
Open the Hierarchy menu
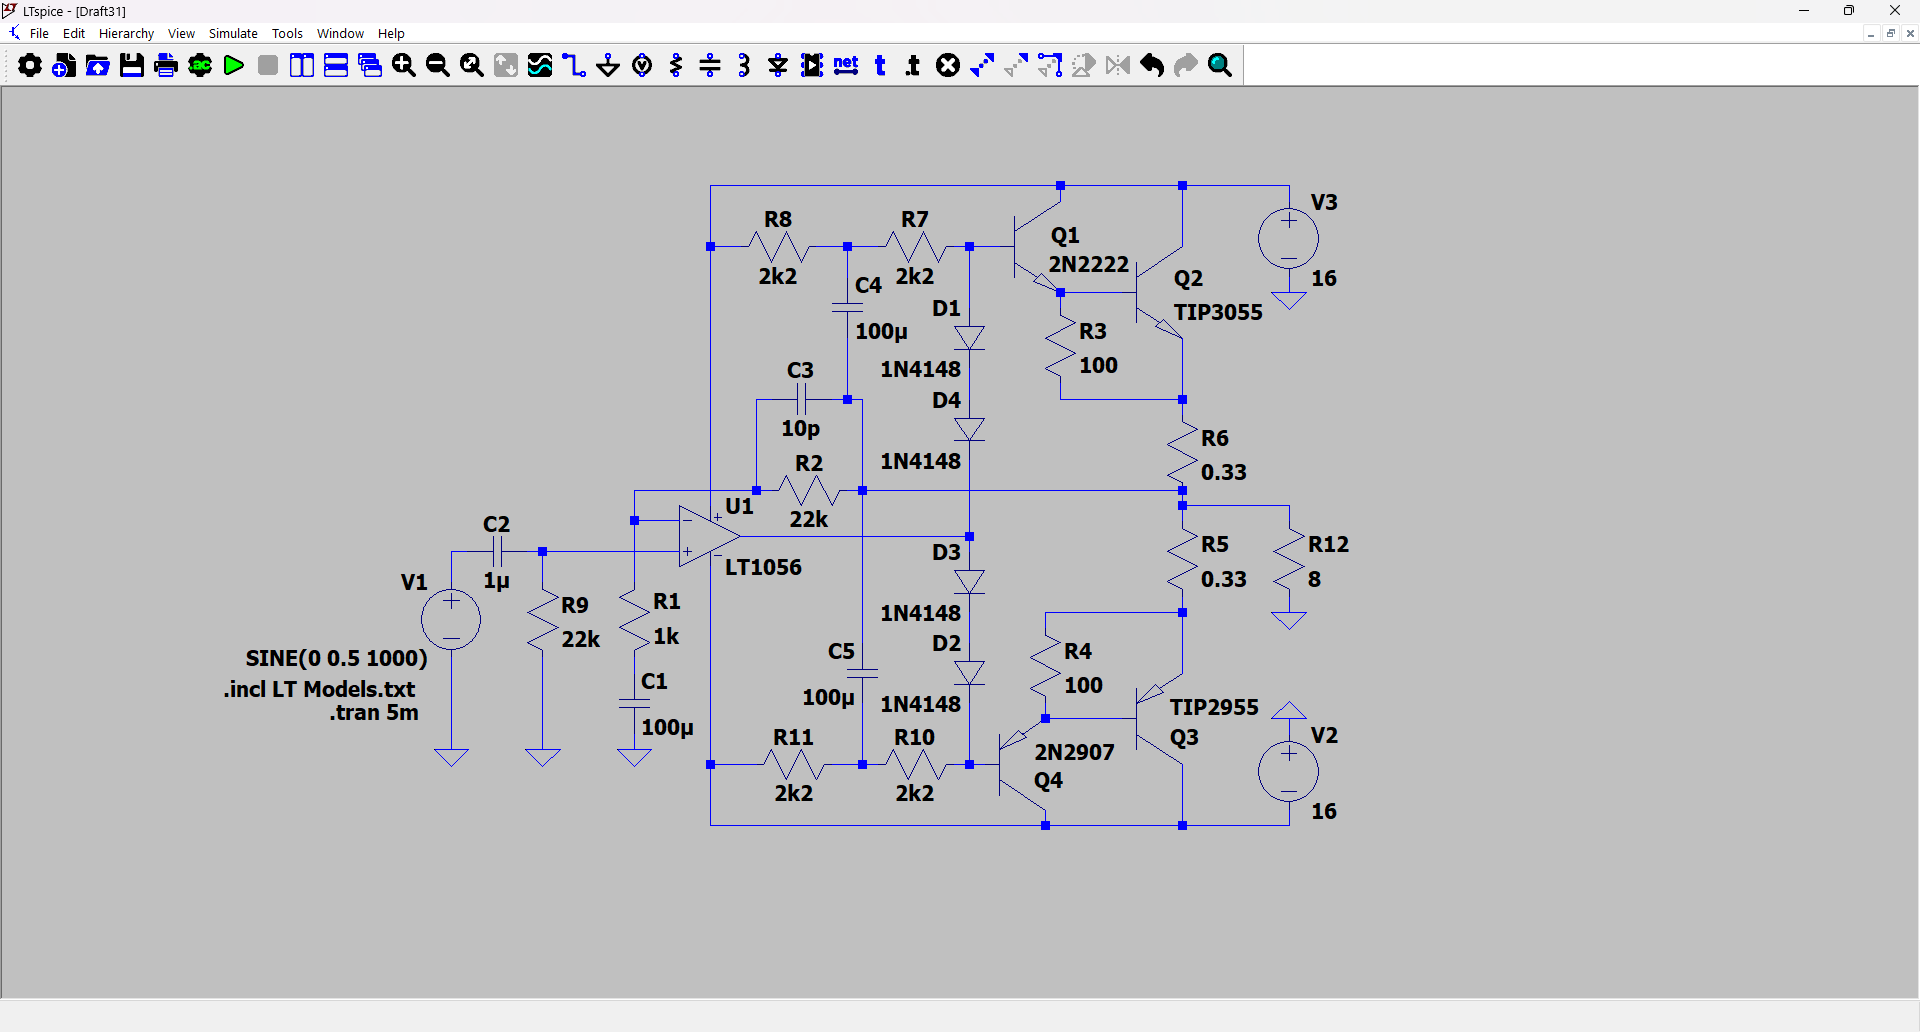(126, 33)
